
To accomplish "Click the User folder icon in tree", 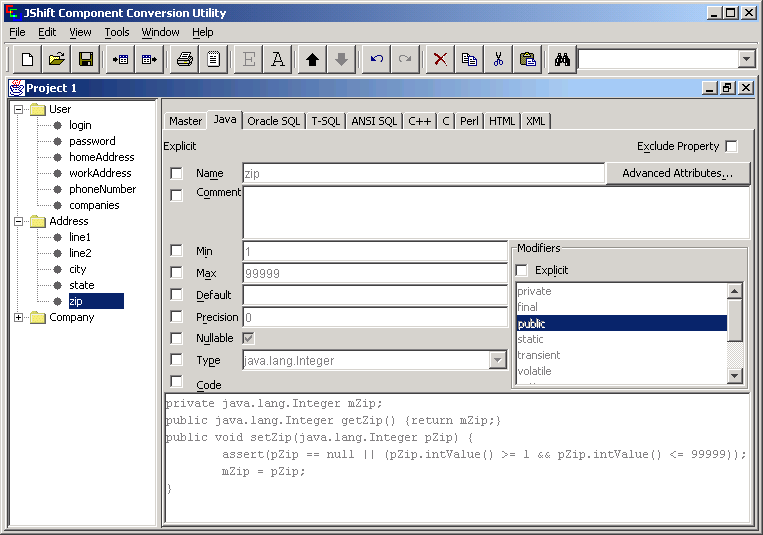I will pos(37,110).
